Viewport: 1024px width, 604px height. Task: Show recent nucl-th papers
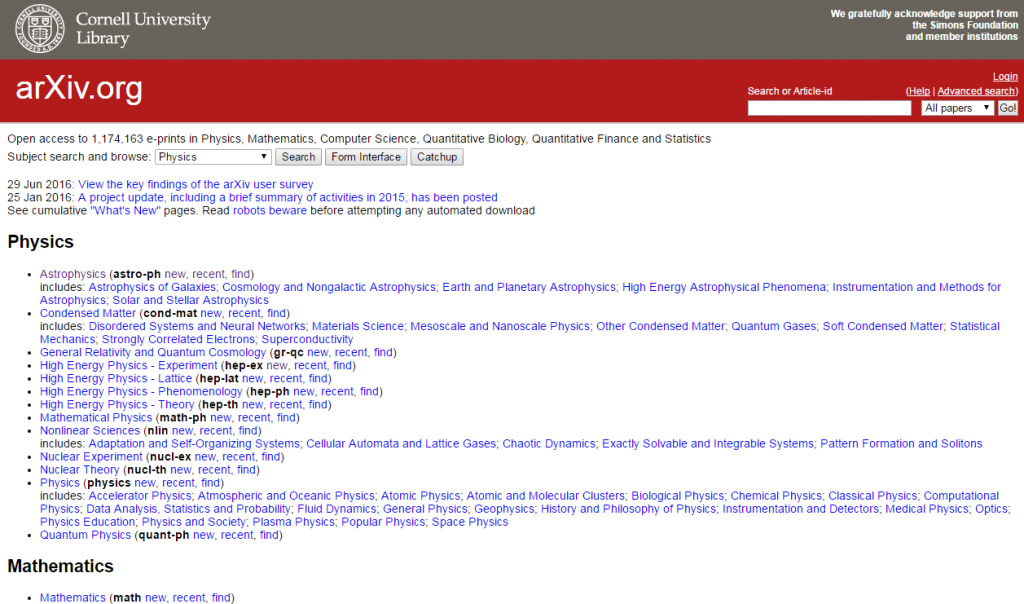tap(214, 469)
